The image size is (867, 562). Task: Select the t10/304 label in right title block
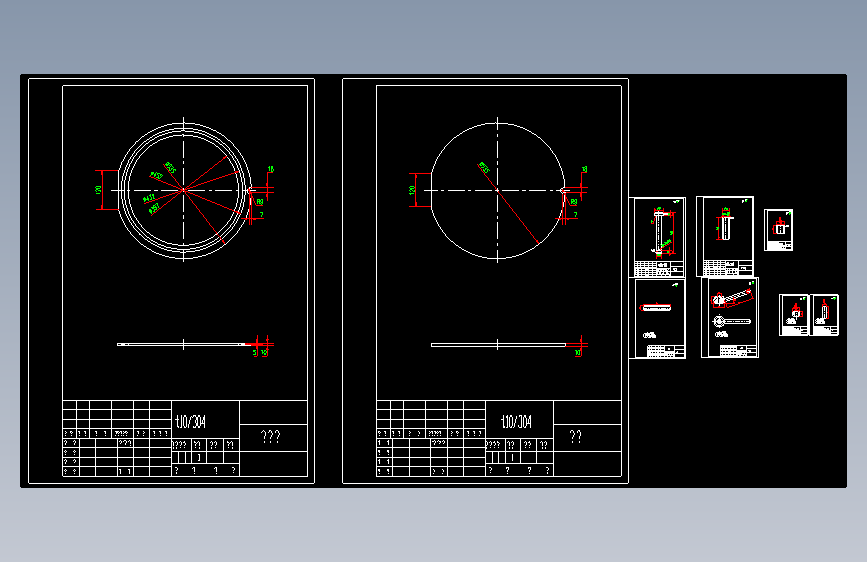point(516,422)
